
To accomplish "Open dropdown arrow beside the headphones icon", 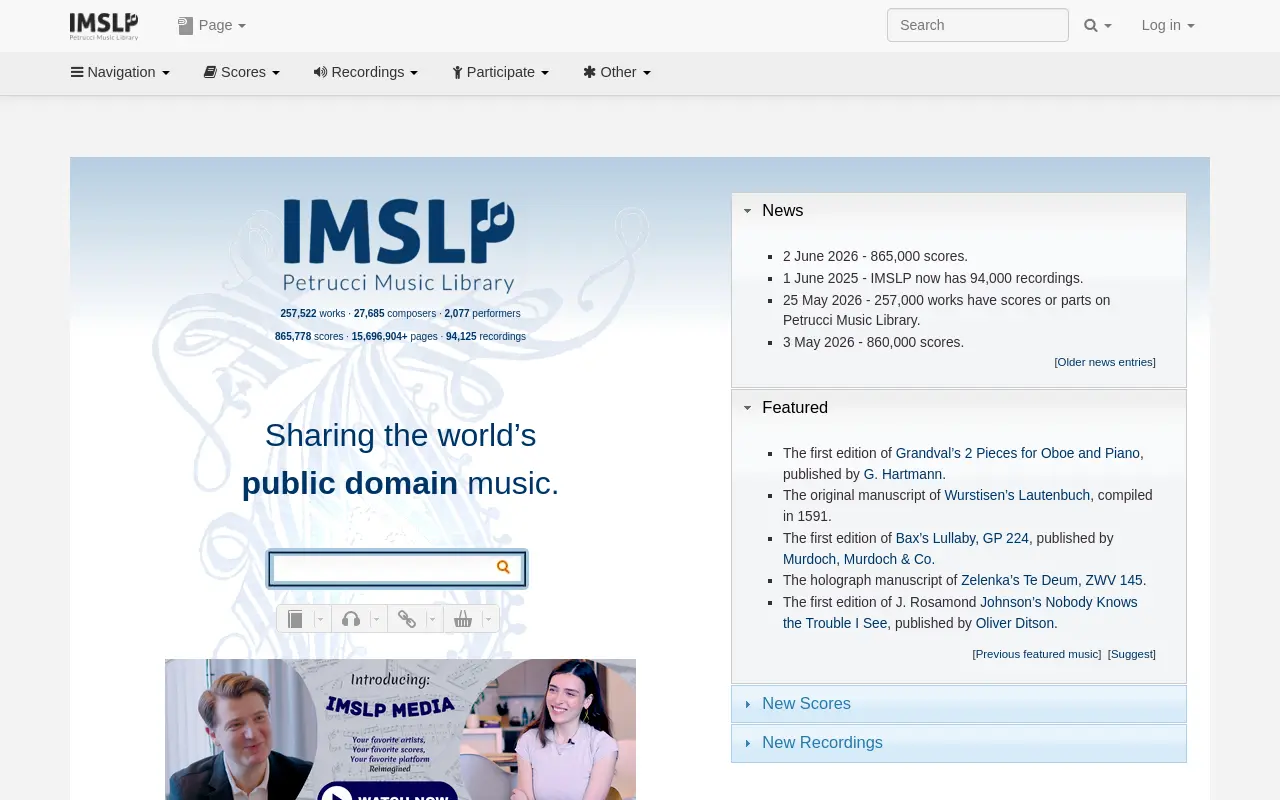I will 377,619.
